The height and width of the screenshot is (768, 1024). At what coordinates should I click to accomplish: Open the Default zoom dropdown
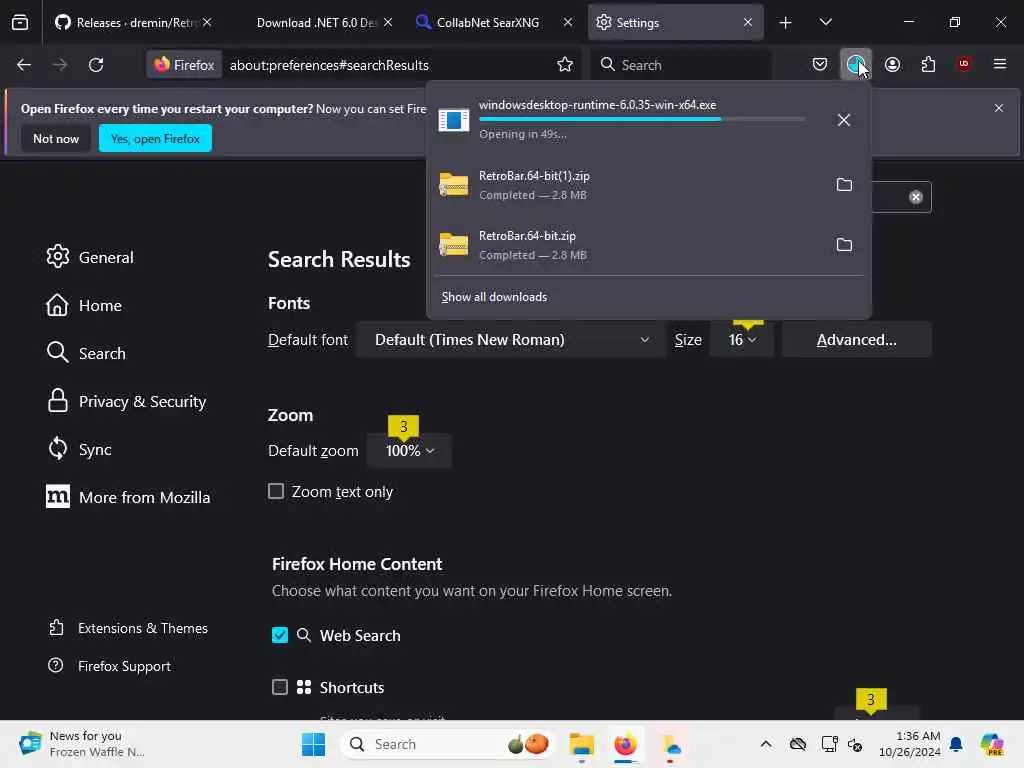point(409,451)
